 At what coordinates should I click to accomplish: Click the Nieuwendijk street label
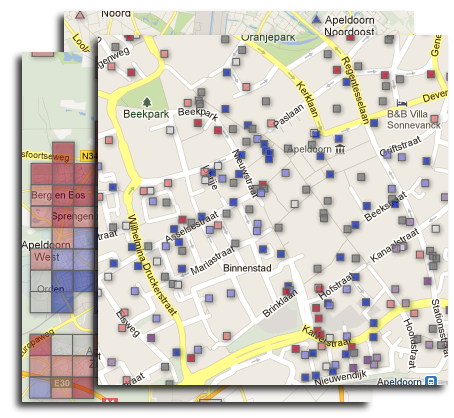click(340, 377)
